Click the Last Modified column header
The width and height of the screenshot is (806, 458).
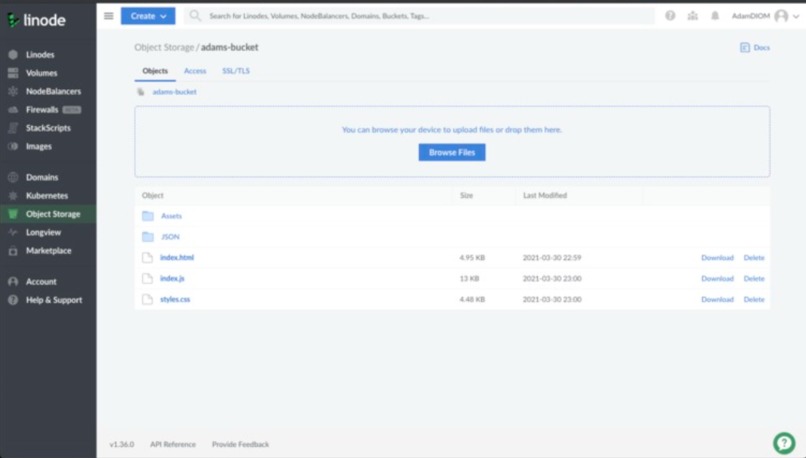(545, 195)
